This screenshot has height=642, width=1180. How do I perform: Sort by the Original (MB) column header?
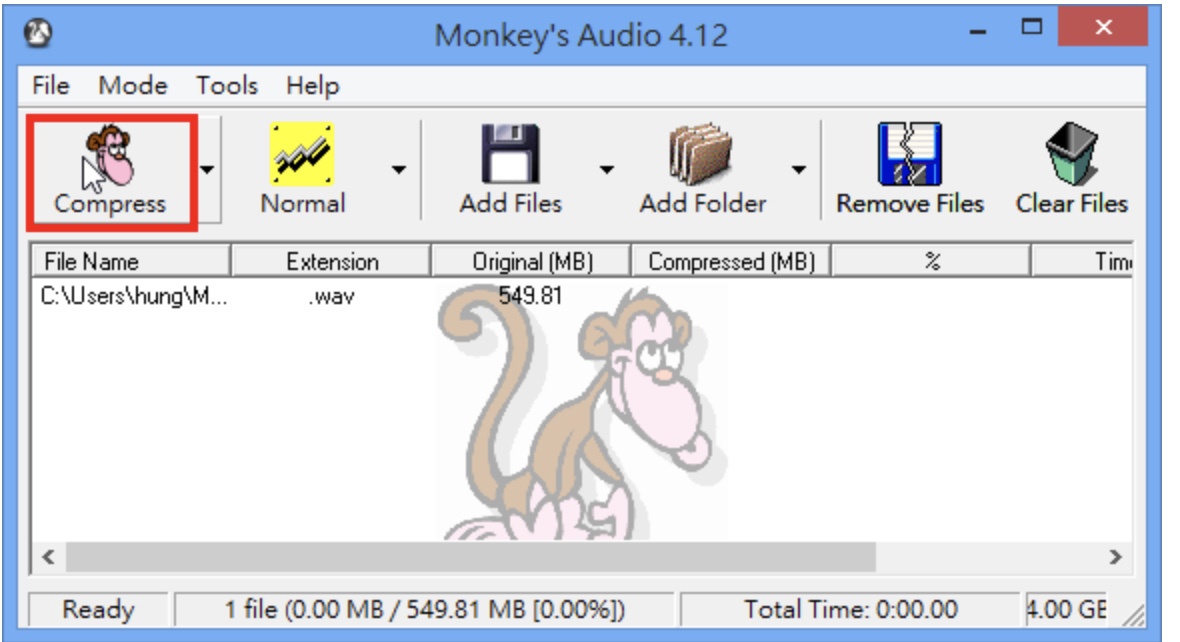click(x=531, y=261)
